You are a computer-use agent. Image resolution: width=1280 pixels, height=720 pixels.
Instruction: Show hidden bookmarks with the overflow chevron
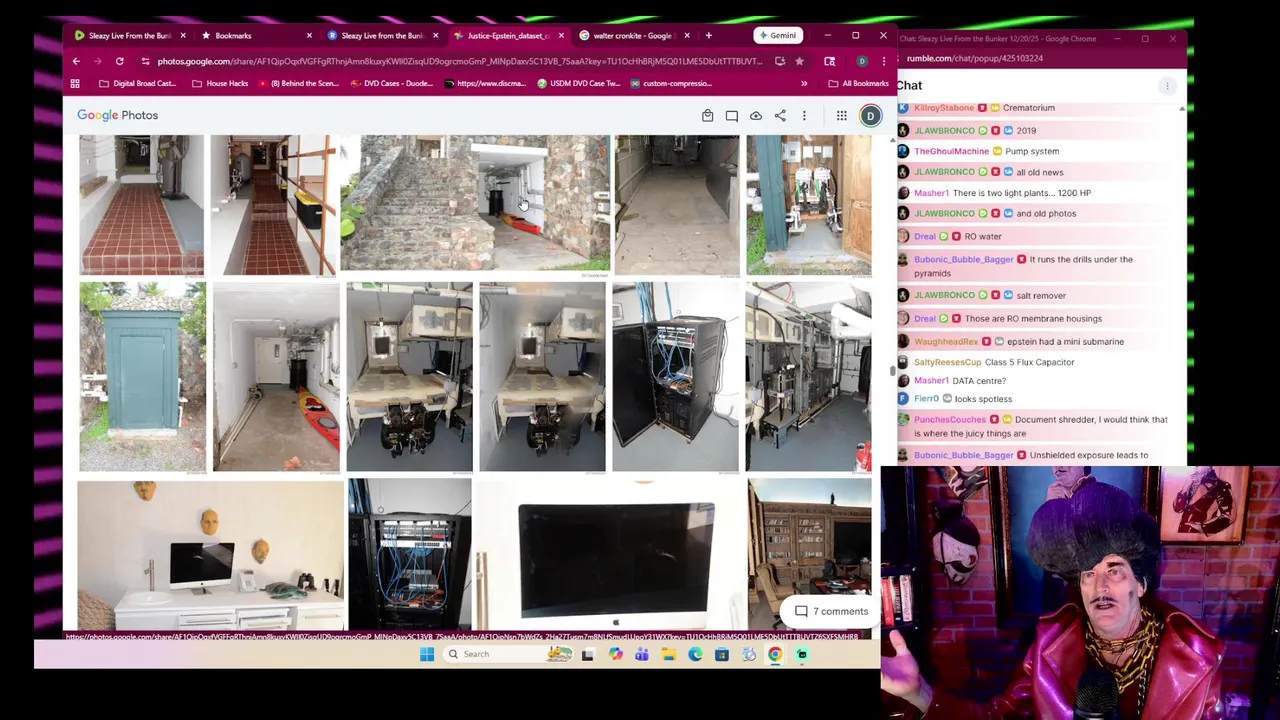(804, 84)
